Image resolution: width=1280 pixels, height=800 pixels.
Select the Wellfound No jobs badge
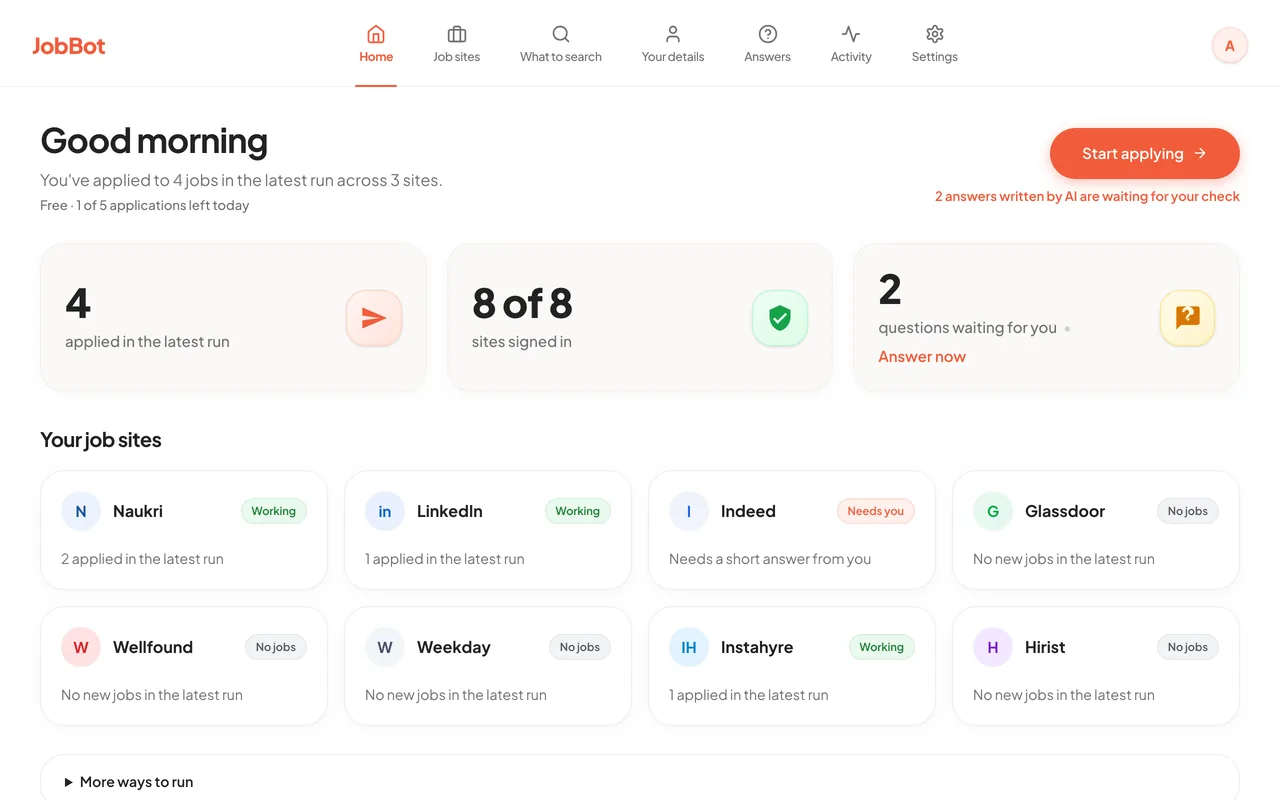tap(276, 647)
